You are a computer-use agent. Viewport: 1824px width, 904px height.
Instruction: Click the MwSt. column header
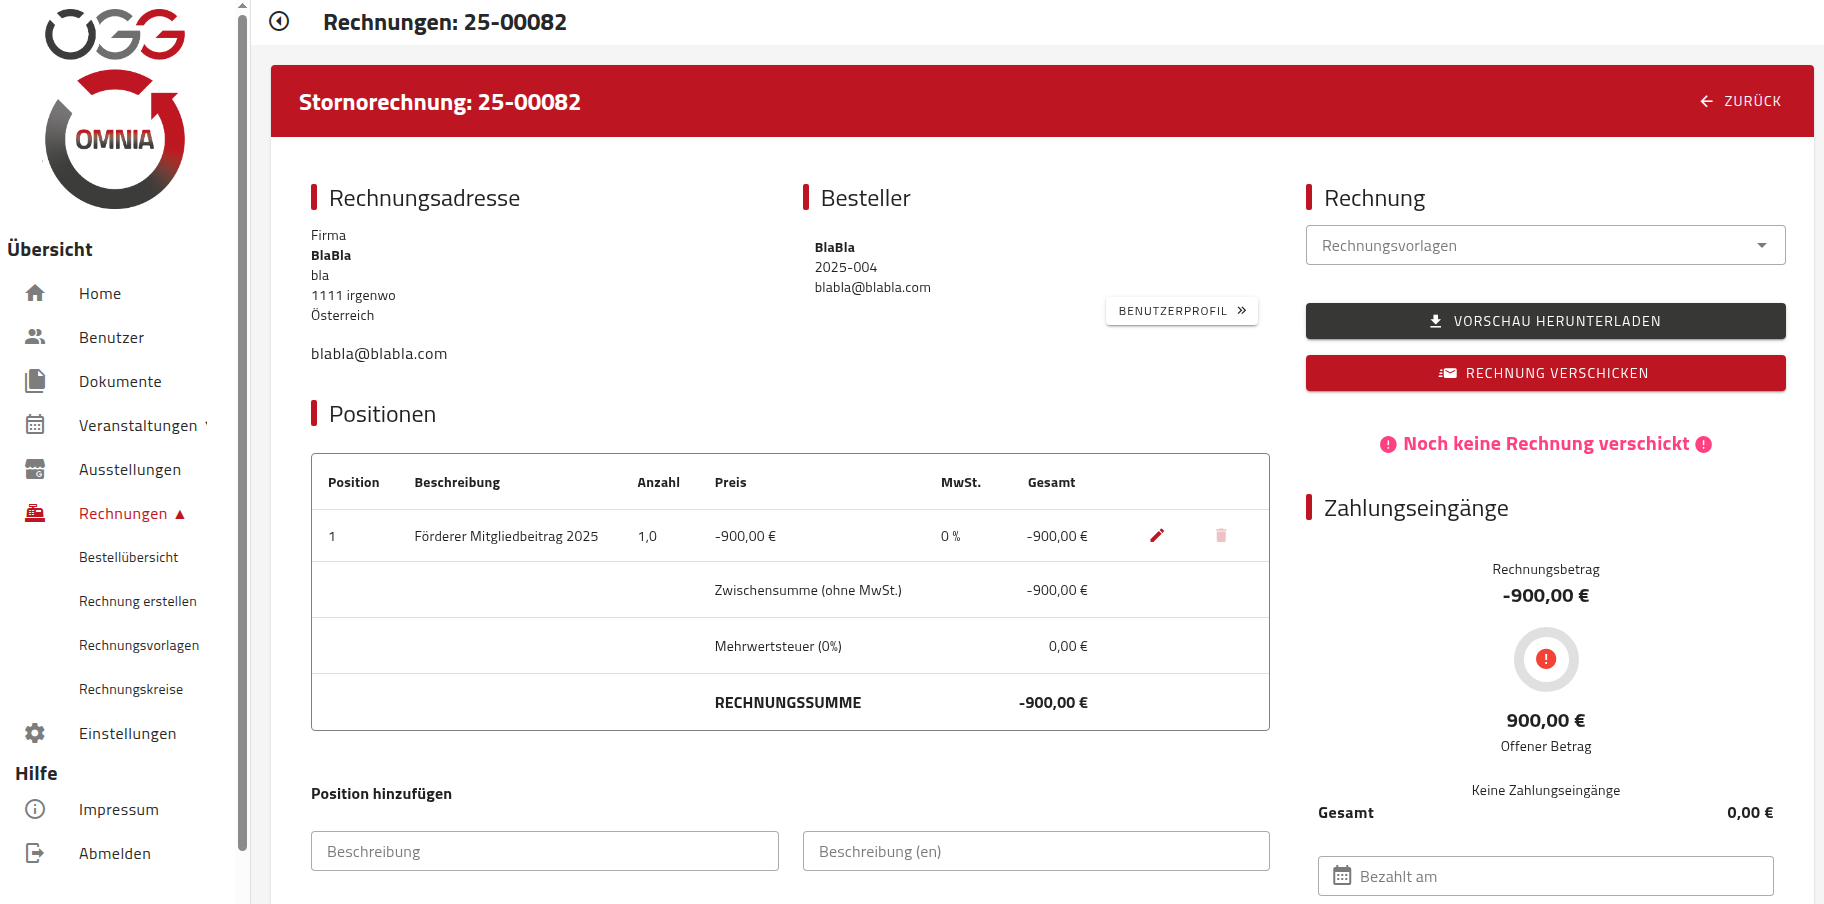tap(961, 482)
